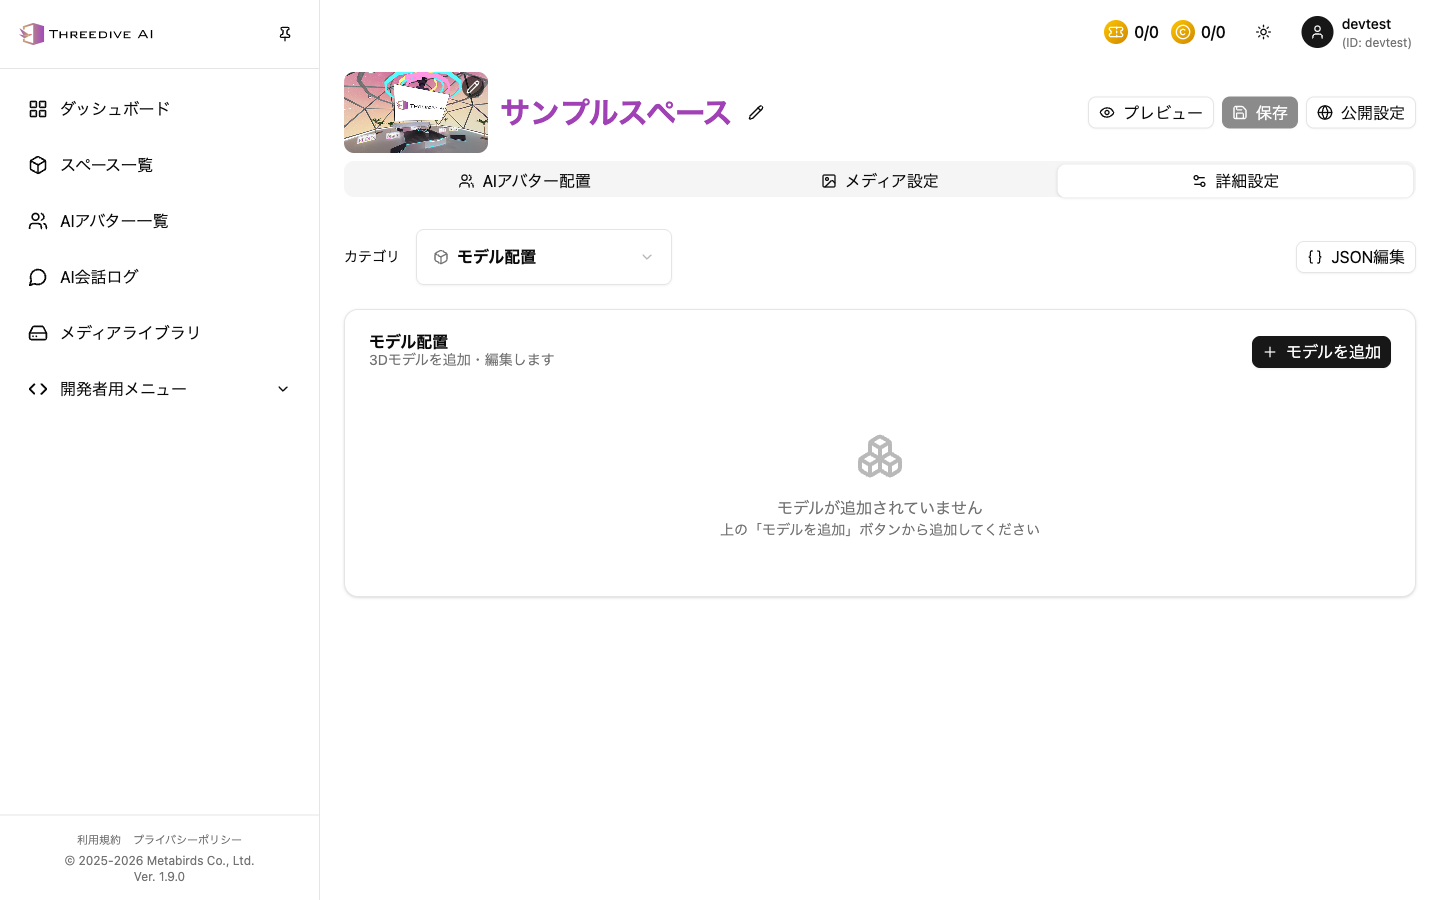This screenshot has height=900, width=1440.
Task: Switch to the AIアバター配置 tab
Action: click(524, 181)
